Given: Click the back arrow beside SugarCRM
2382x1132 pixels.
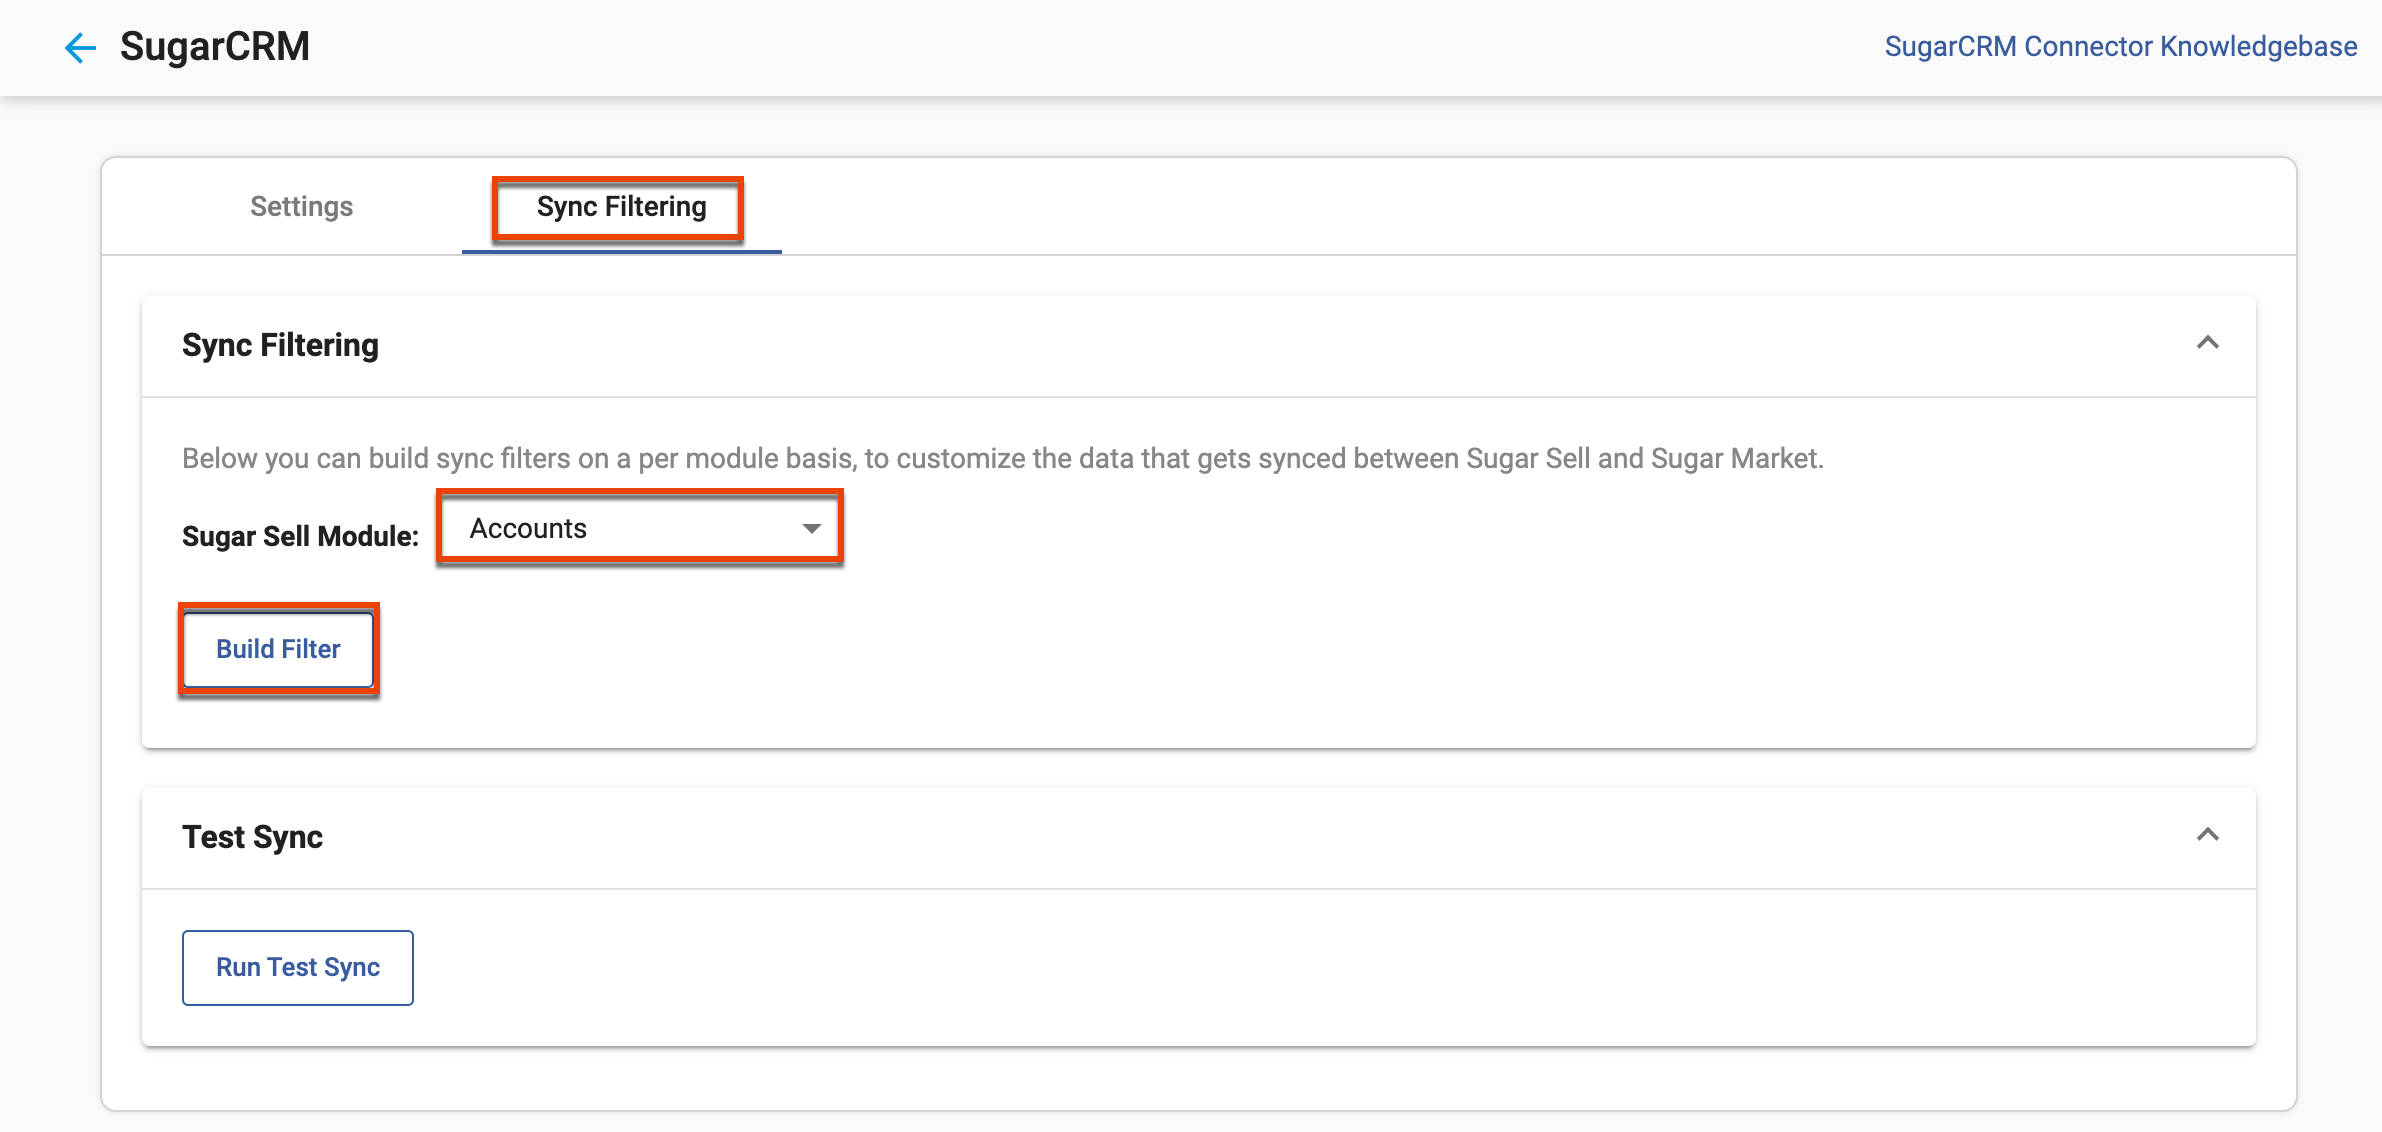Looking at the screenshot, I should tap(80, 47).
